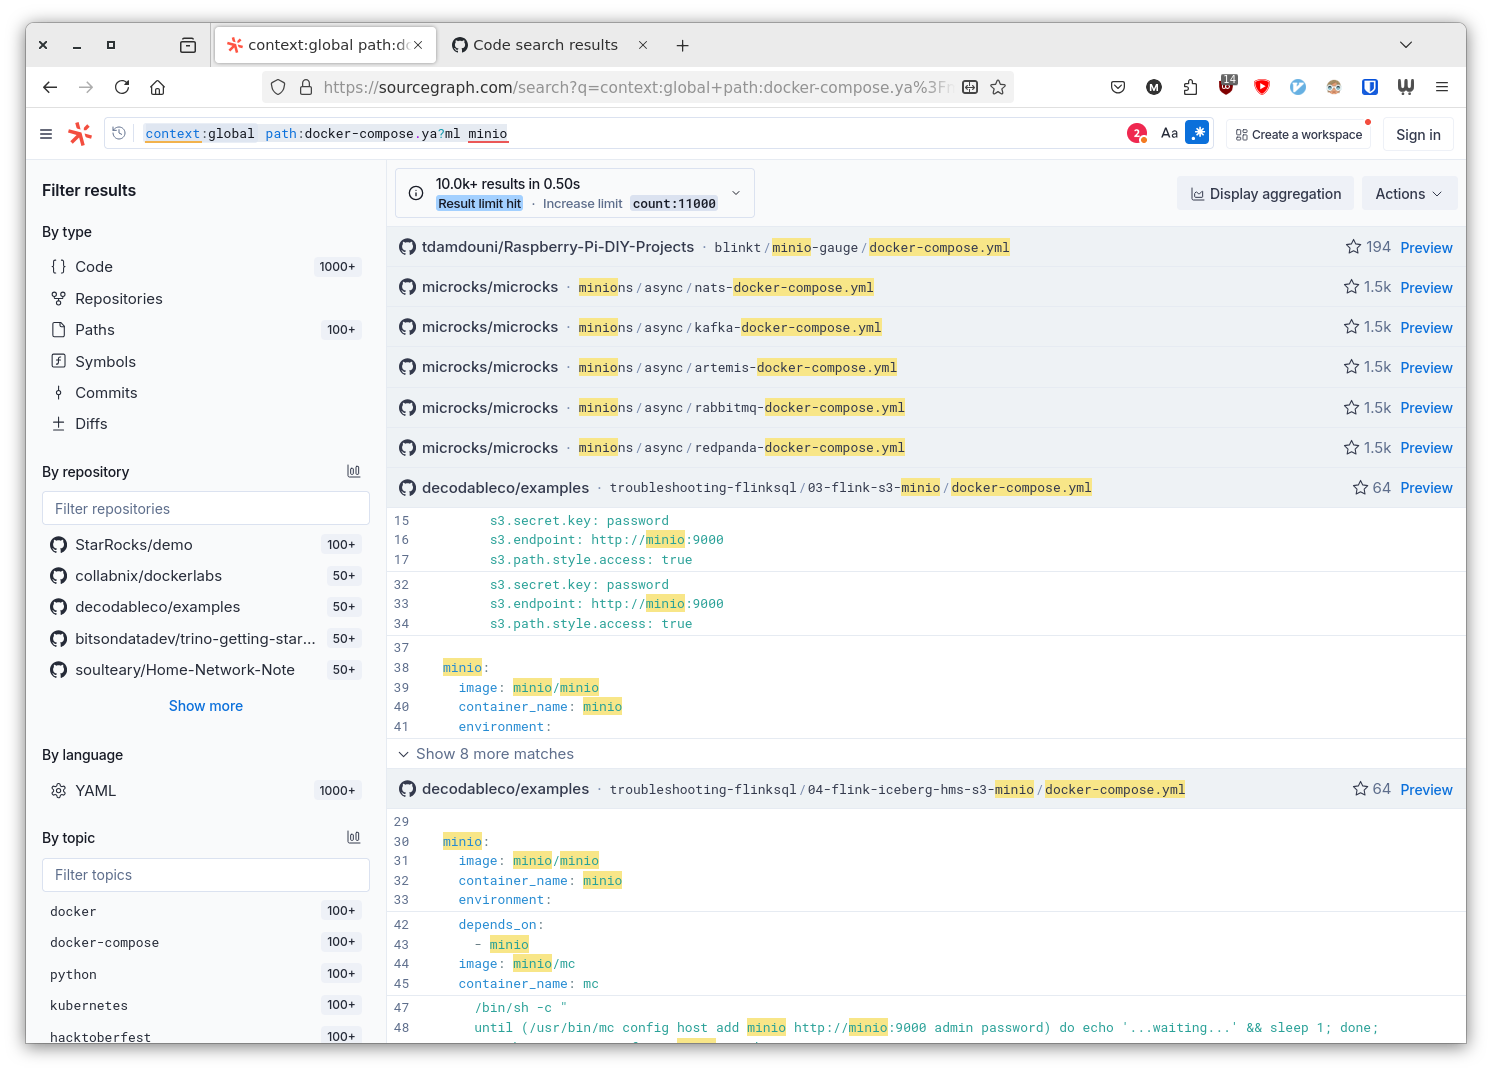Image resolution: width=1492 pixels, height=1072 pixels.
Task: Click the red smart search badge
Action: 1137,133
